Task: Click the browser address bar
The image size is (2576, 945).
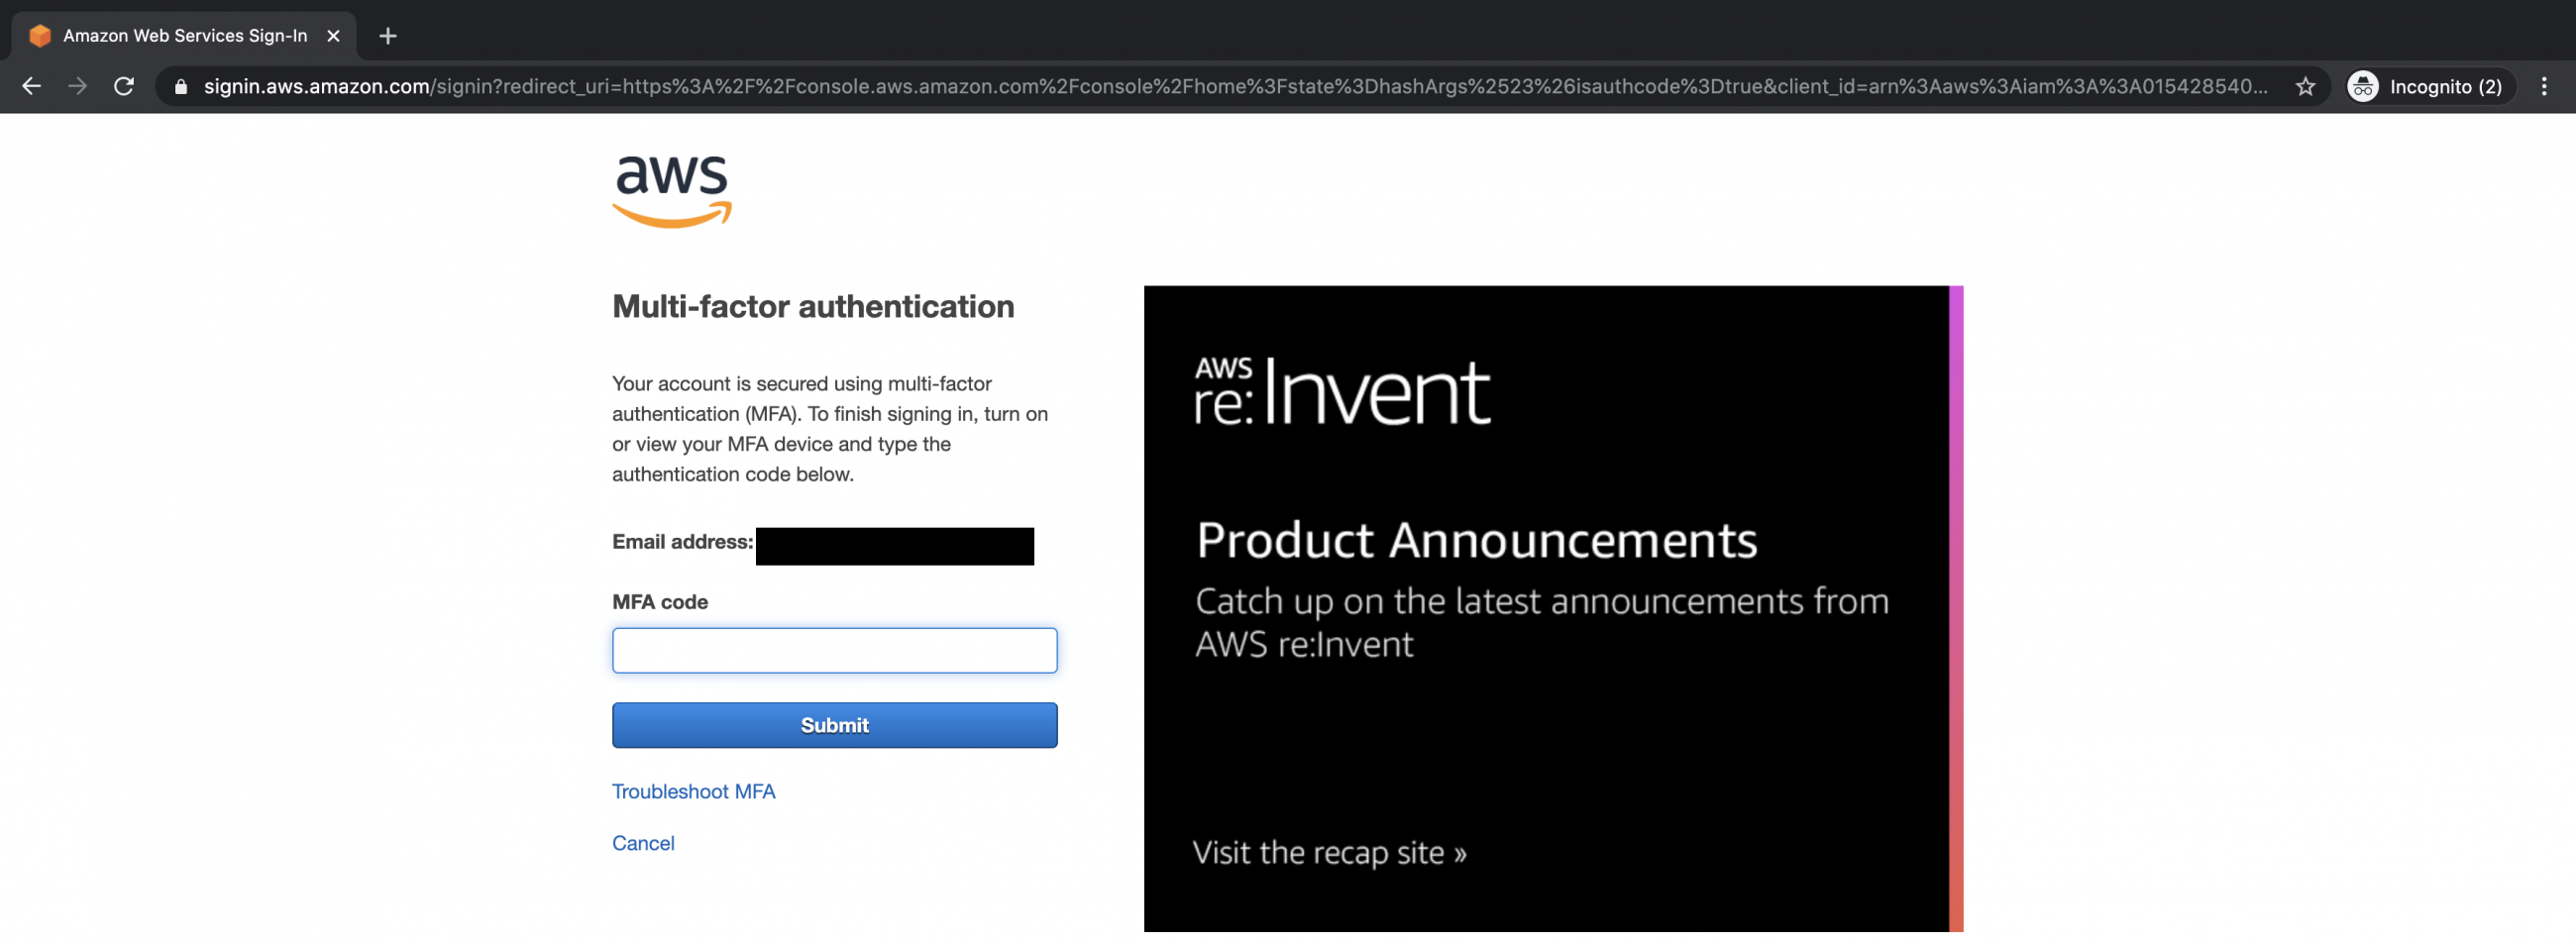Action: coord(1200,86)
